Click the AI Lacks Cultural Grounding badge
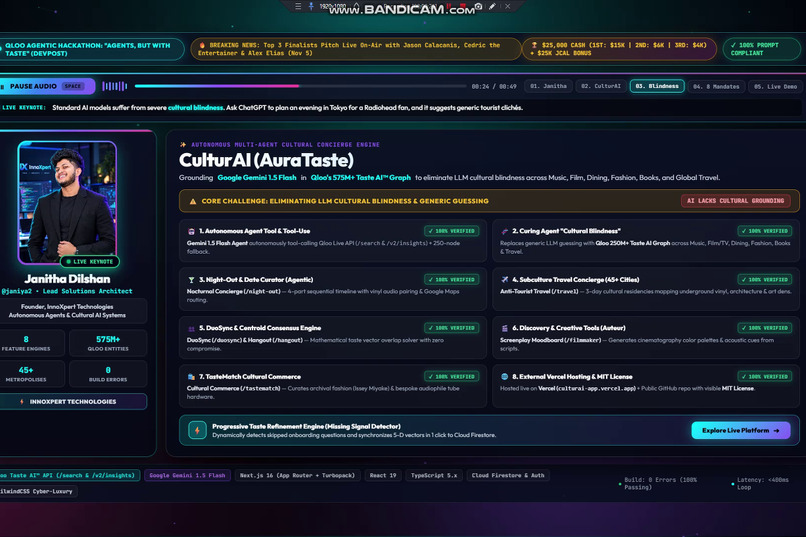The image size is (806, 537). 736,201
